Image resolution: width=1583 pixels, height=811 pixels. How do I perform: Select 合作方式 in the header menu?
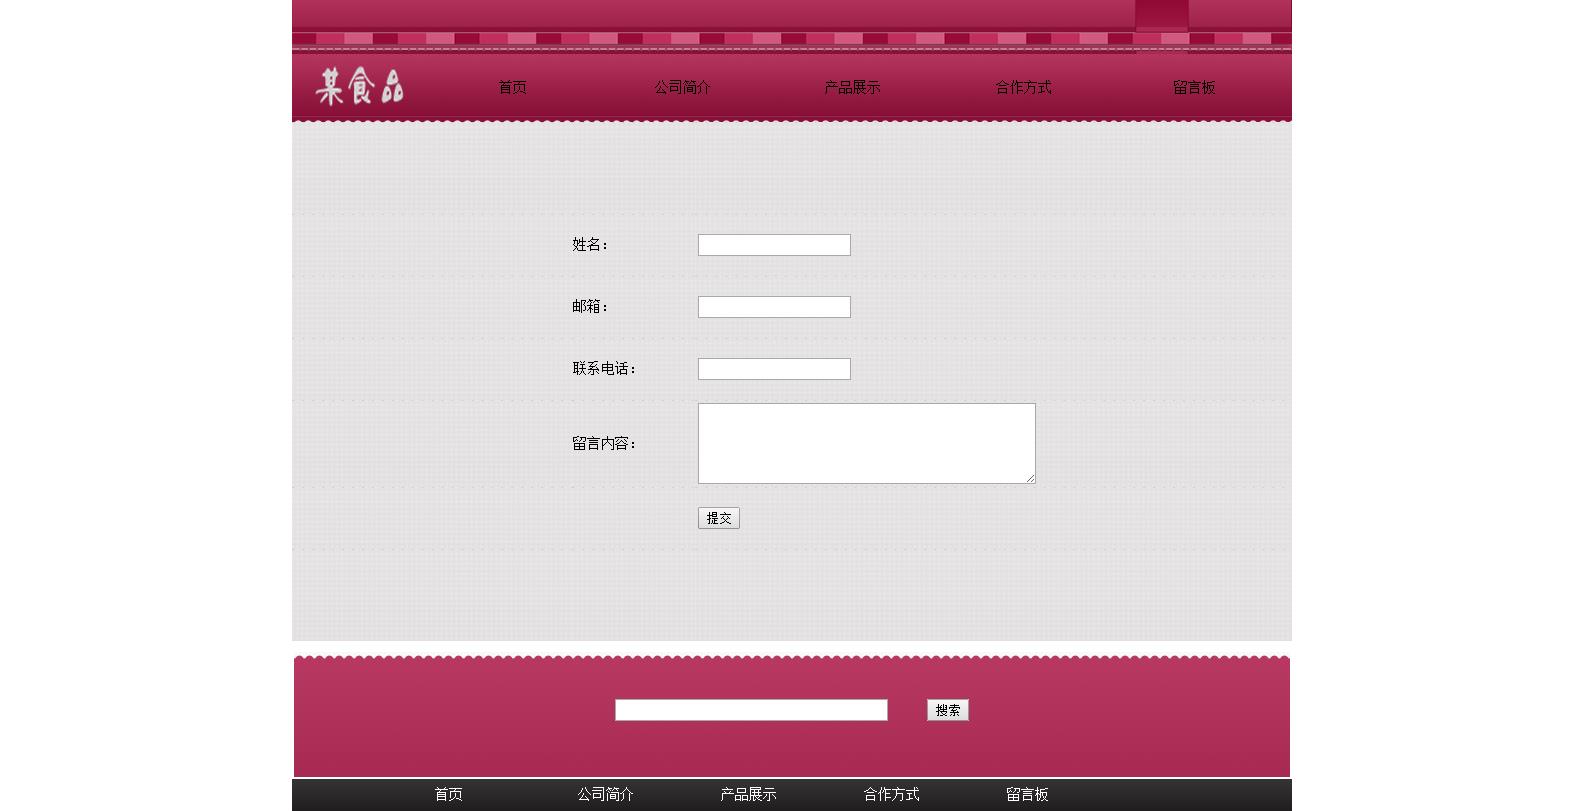pyautogui.click(x=1023, y=88)
